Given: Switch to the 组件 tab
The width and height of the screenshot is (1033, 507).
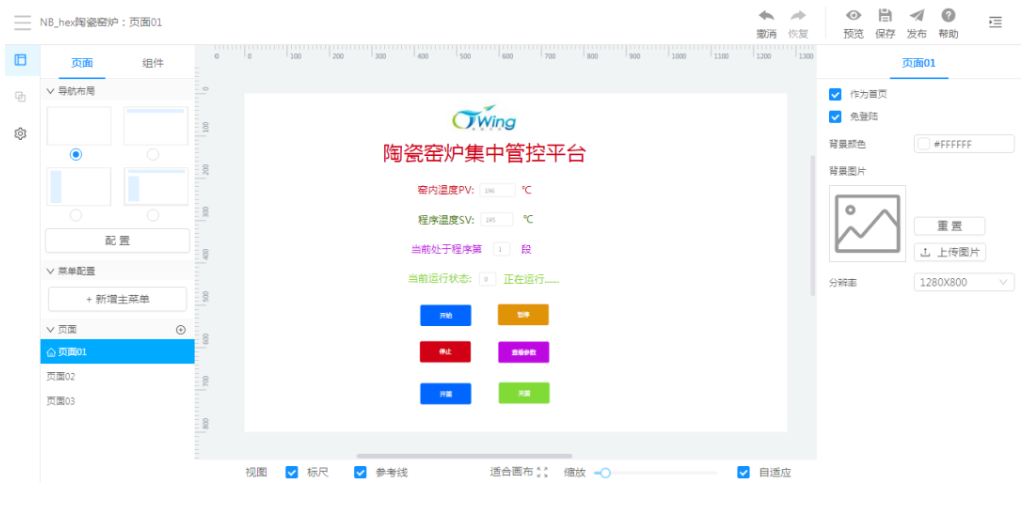Looking at the screenshot, I should pyautogui.click(x=153, y=63).
